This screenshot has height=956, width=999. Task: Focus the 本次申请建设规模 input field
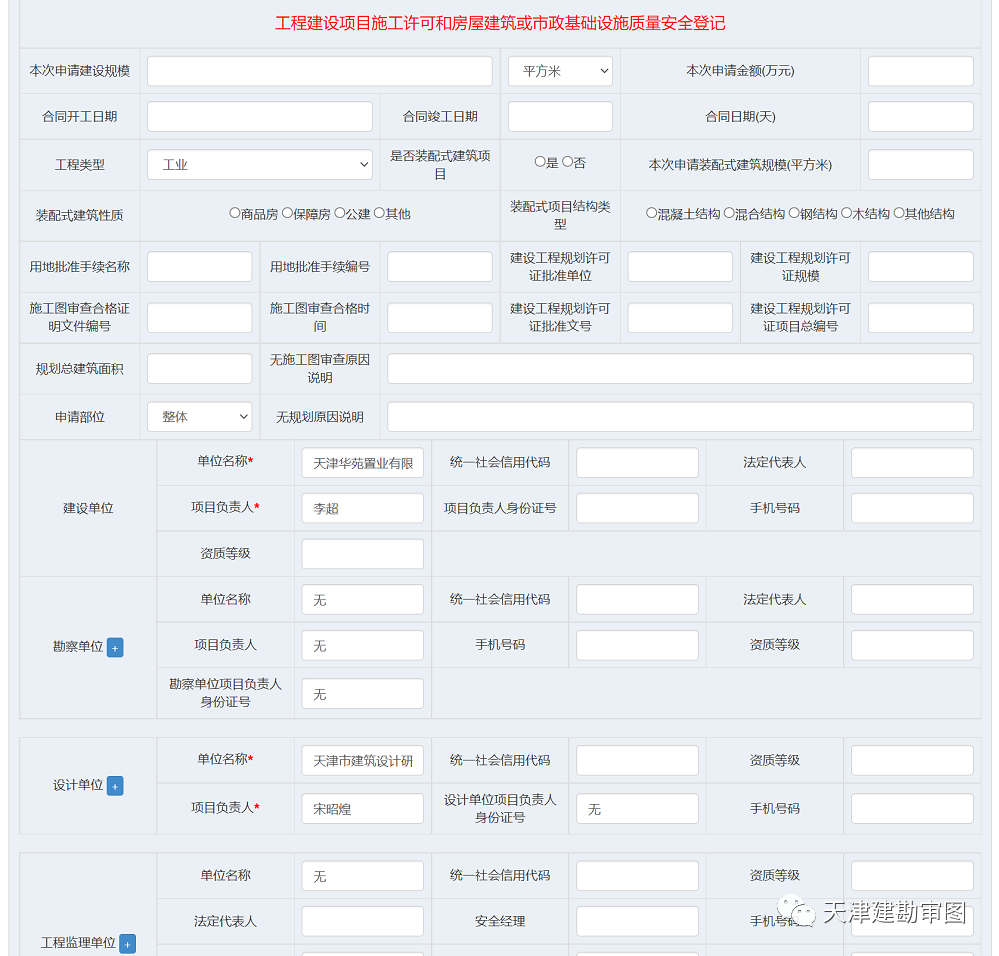tap(320, 71)
